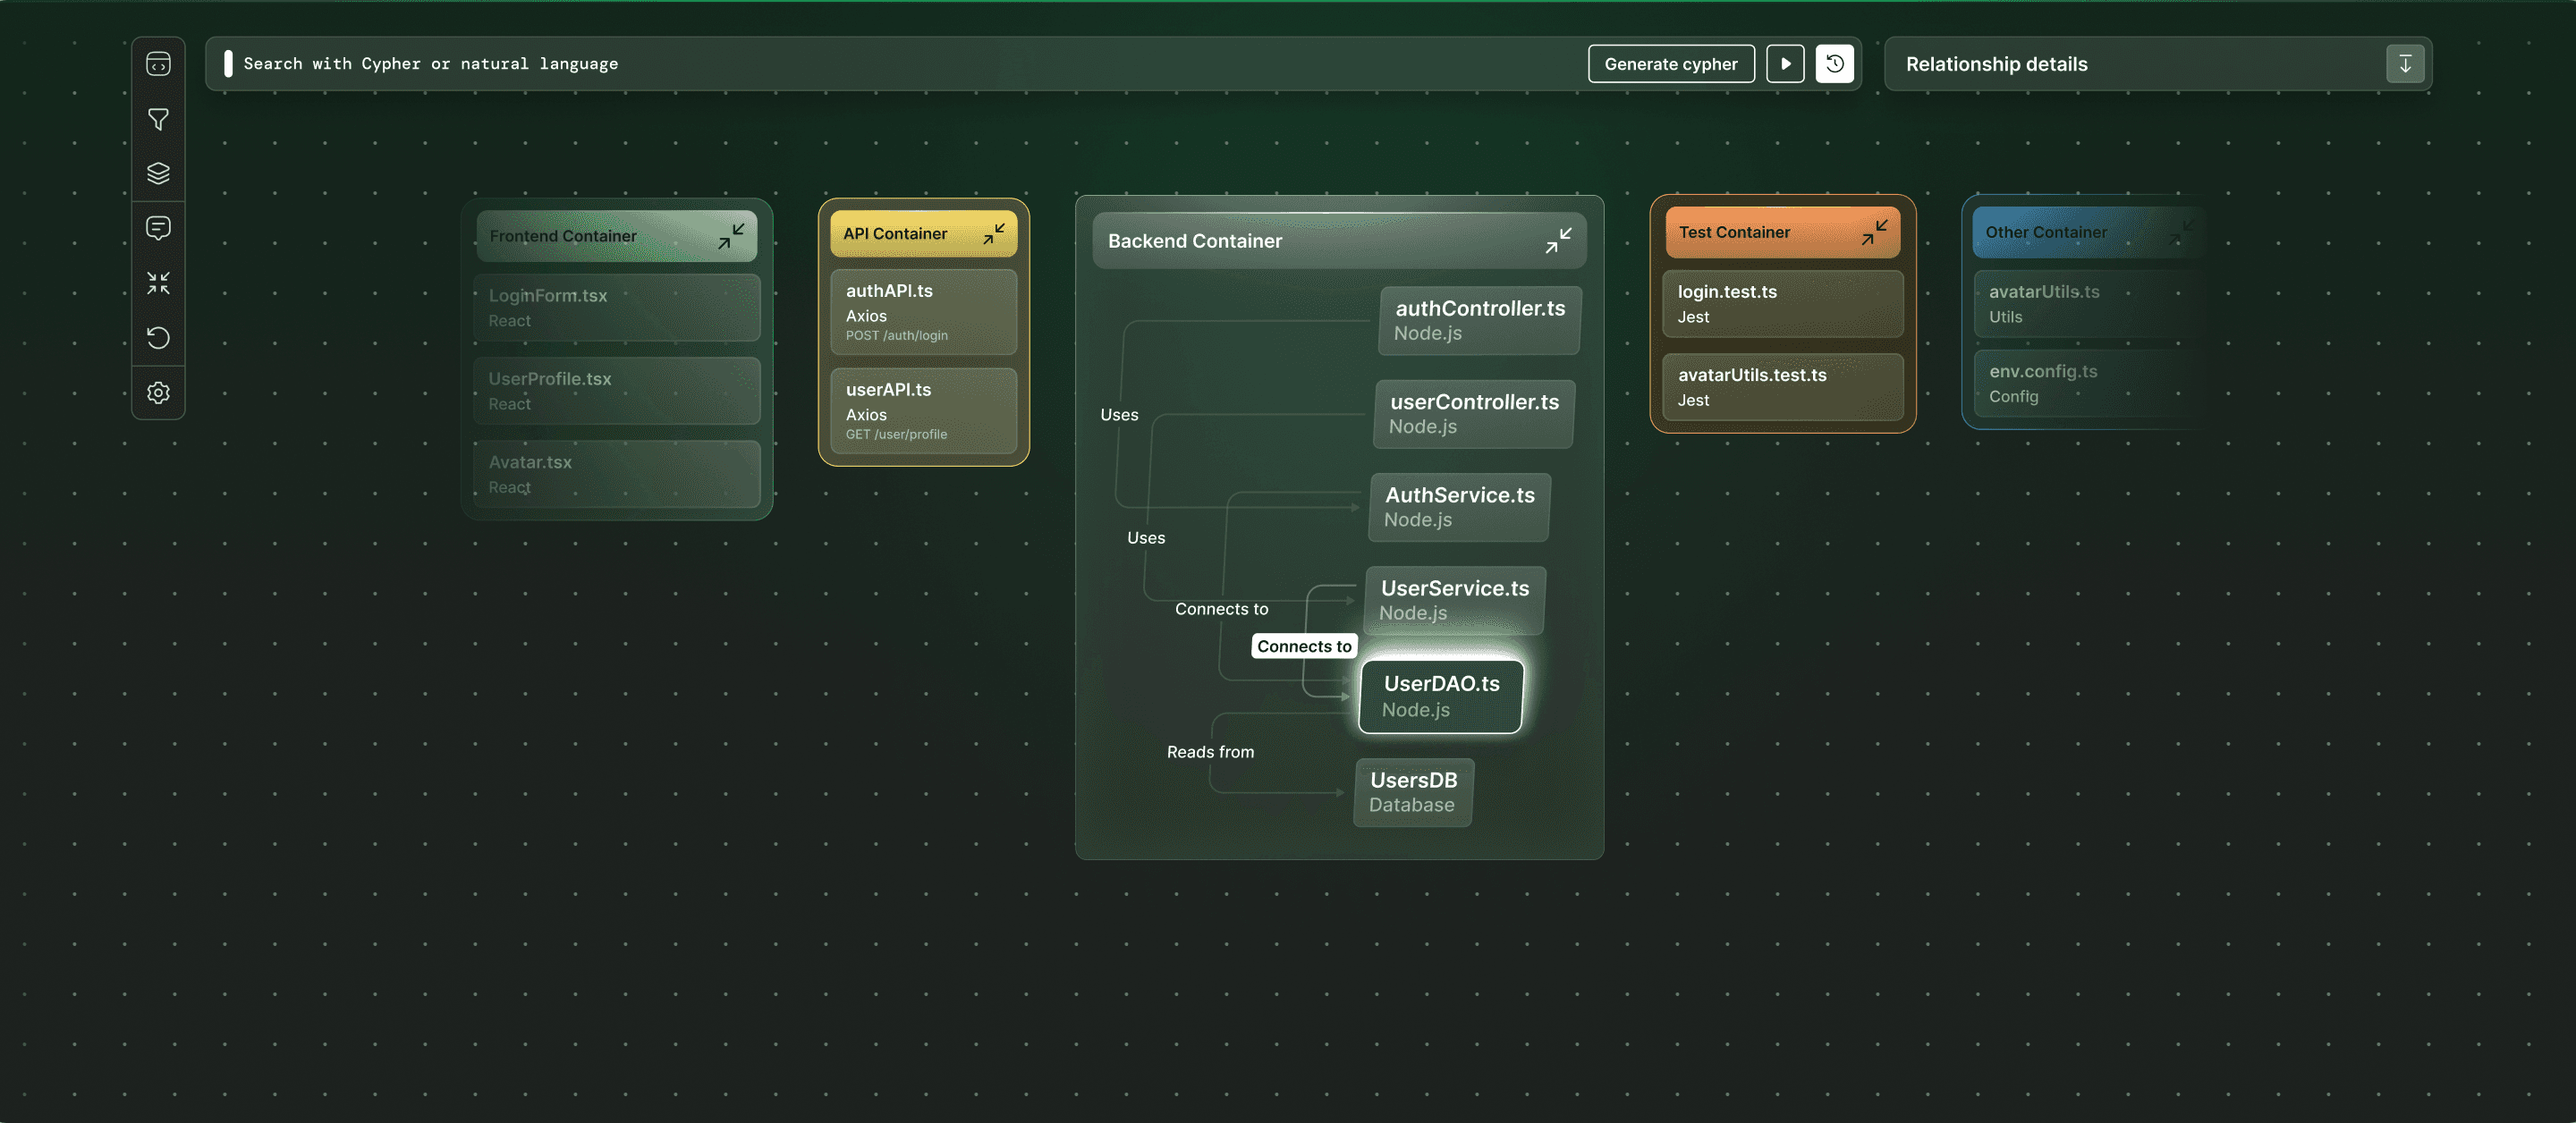The height and width of the screenshot is (1123, 2576).
Task: Open the layers stack icon
Action: (158, 173)
